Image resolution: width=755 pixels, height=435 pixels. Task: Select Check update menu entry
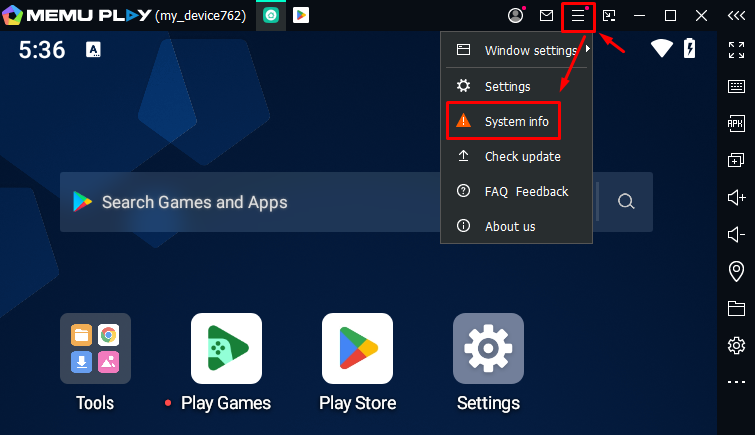(x=516, y=157)
